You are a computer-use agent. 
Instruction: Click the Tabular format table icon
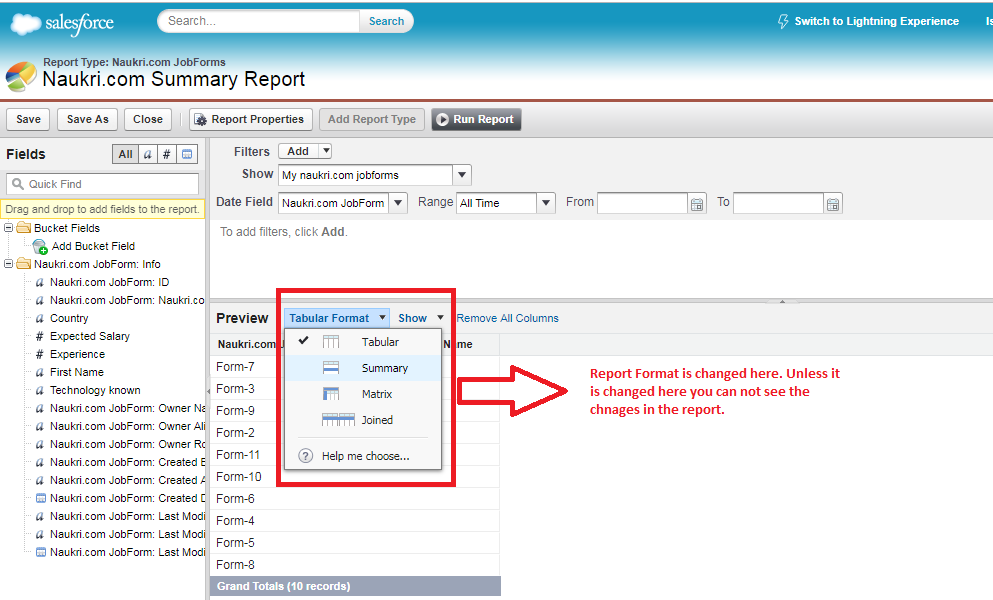(331, 342)
